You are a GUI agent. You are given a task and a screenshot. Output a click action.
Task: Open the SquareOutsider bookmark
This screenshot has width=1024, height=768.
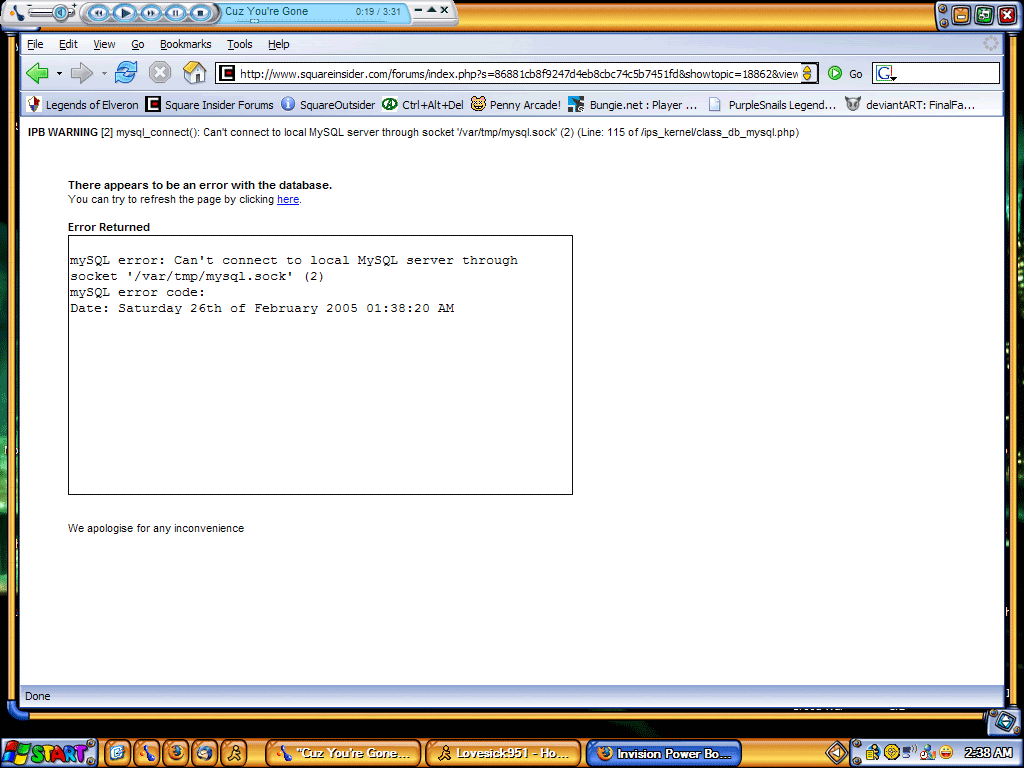328,104
